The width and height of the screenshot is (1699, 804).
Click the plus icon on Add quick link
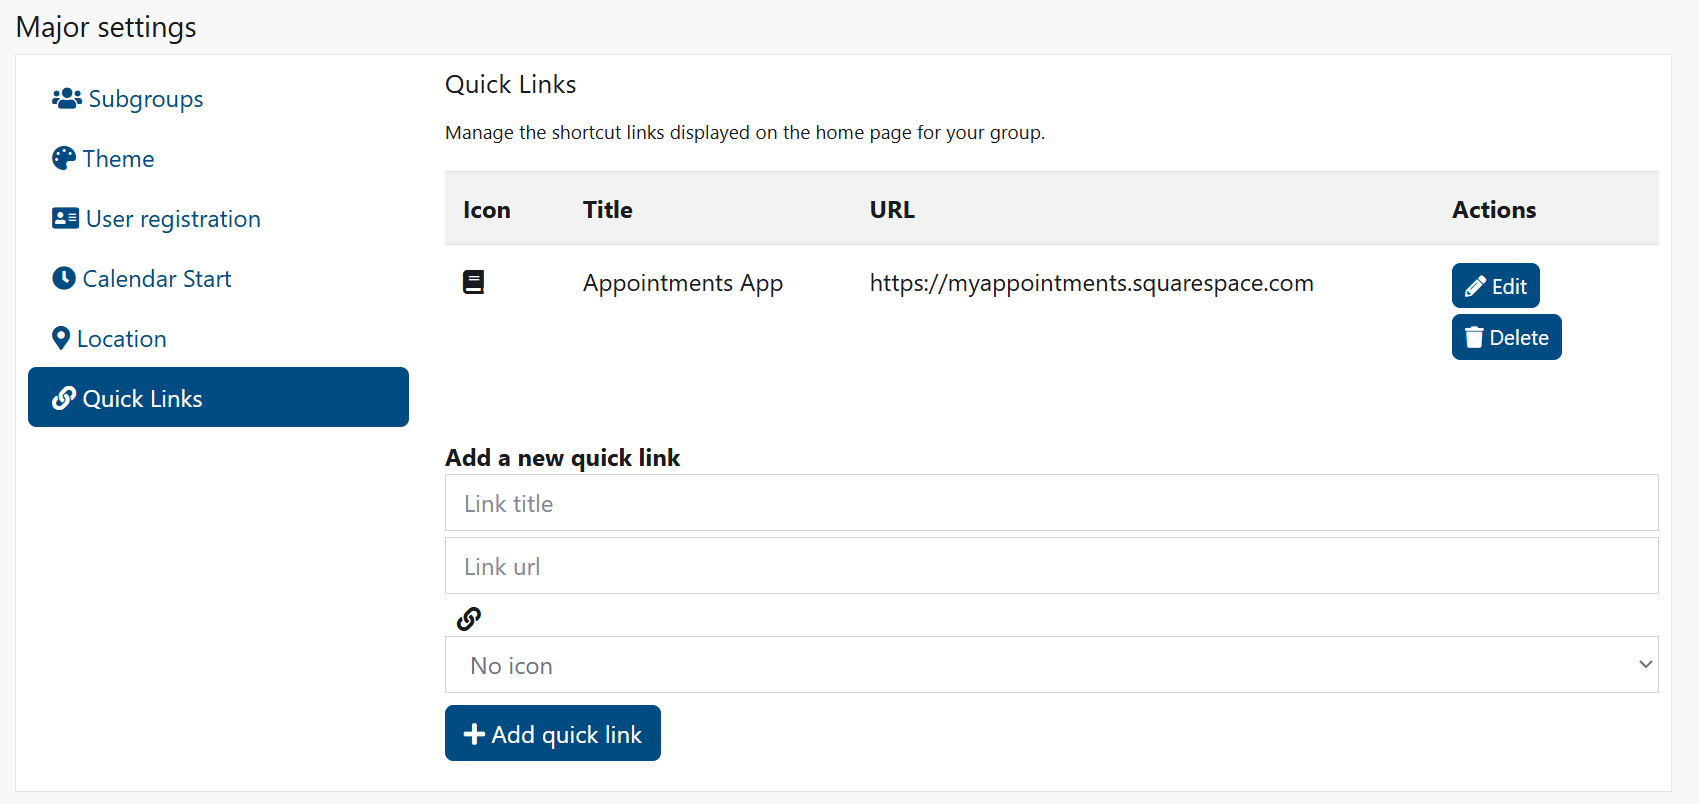[x=475, y=733]
